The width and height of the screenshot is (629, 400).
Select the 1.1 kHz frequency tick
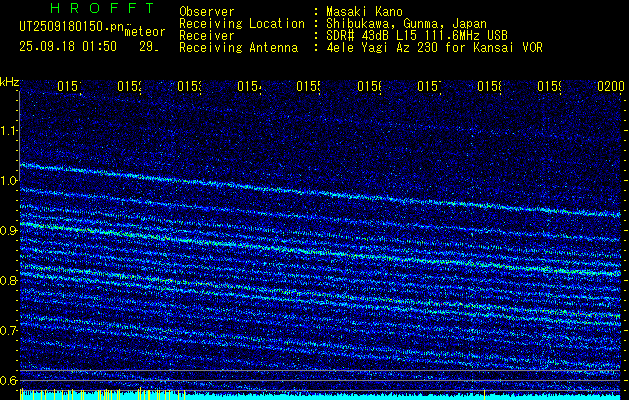(x=9, y=131)
